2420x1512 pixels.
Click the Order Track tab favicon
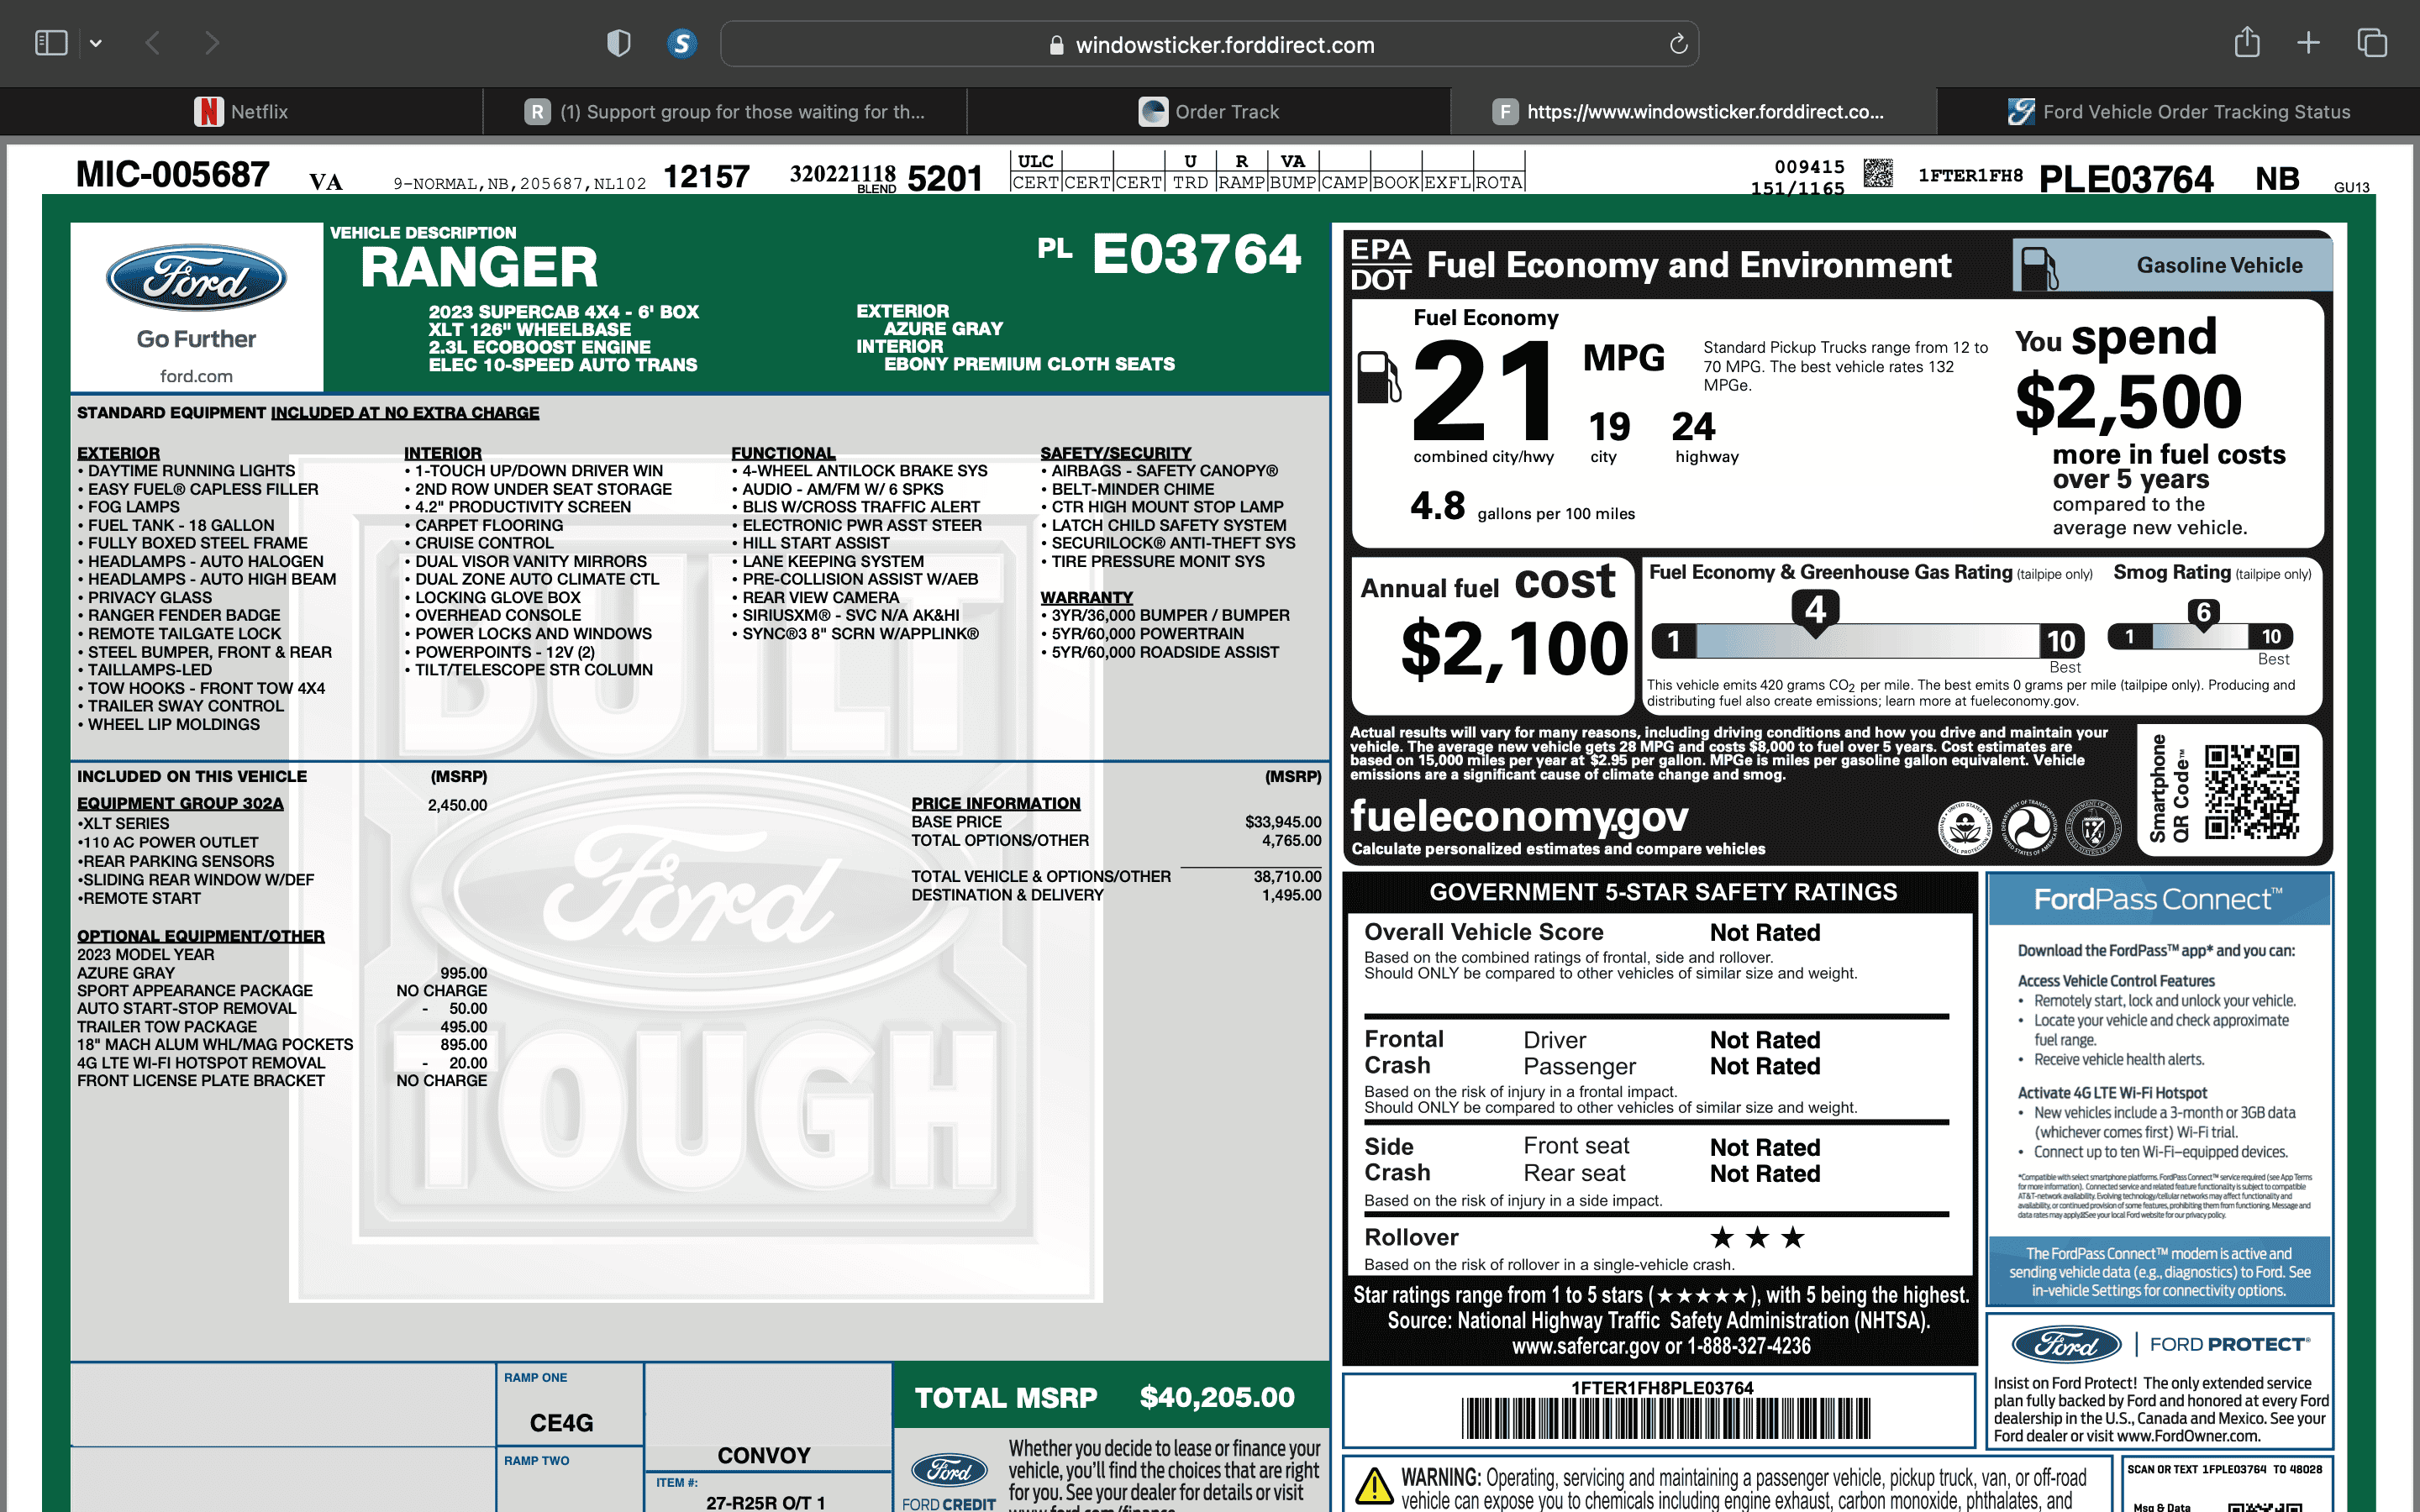(x=1153, y=111)
